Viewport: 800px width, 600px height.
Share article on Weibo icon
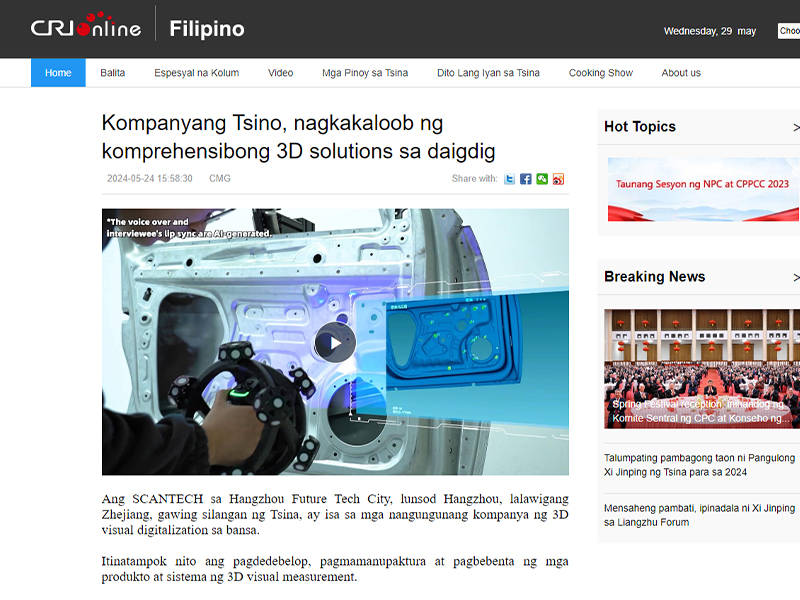(558, 179)
